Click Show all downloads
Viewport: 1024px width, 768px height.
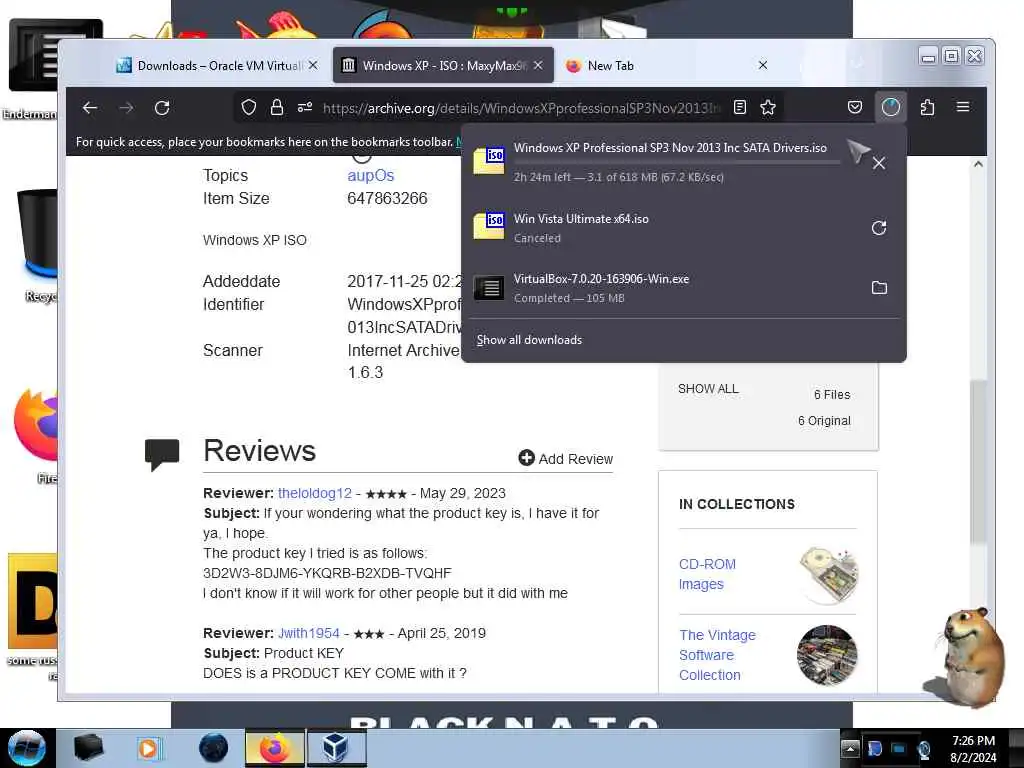pos(529,340)
